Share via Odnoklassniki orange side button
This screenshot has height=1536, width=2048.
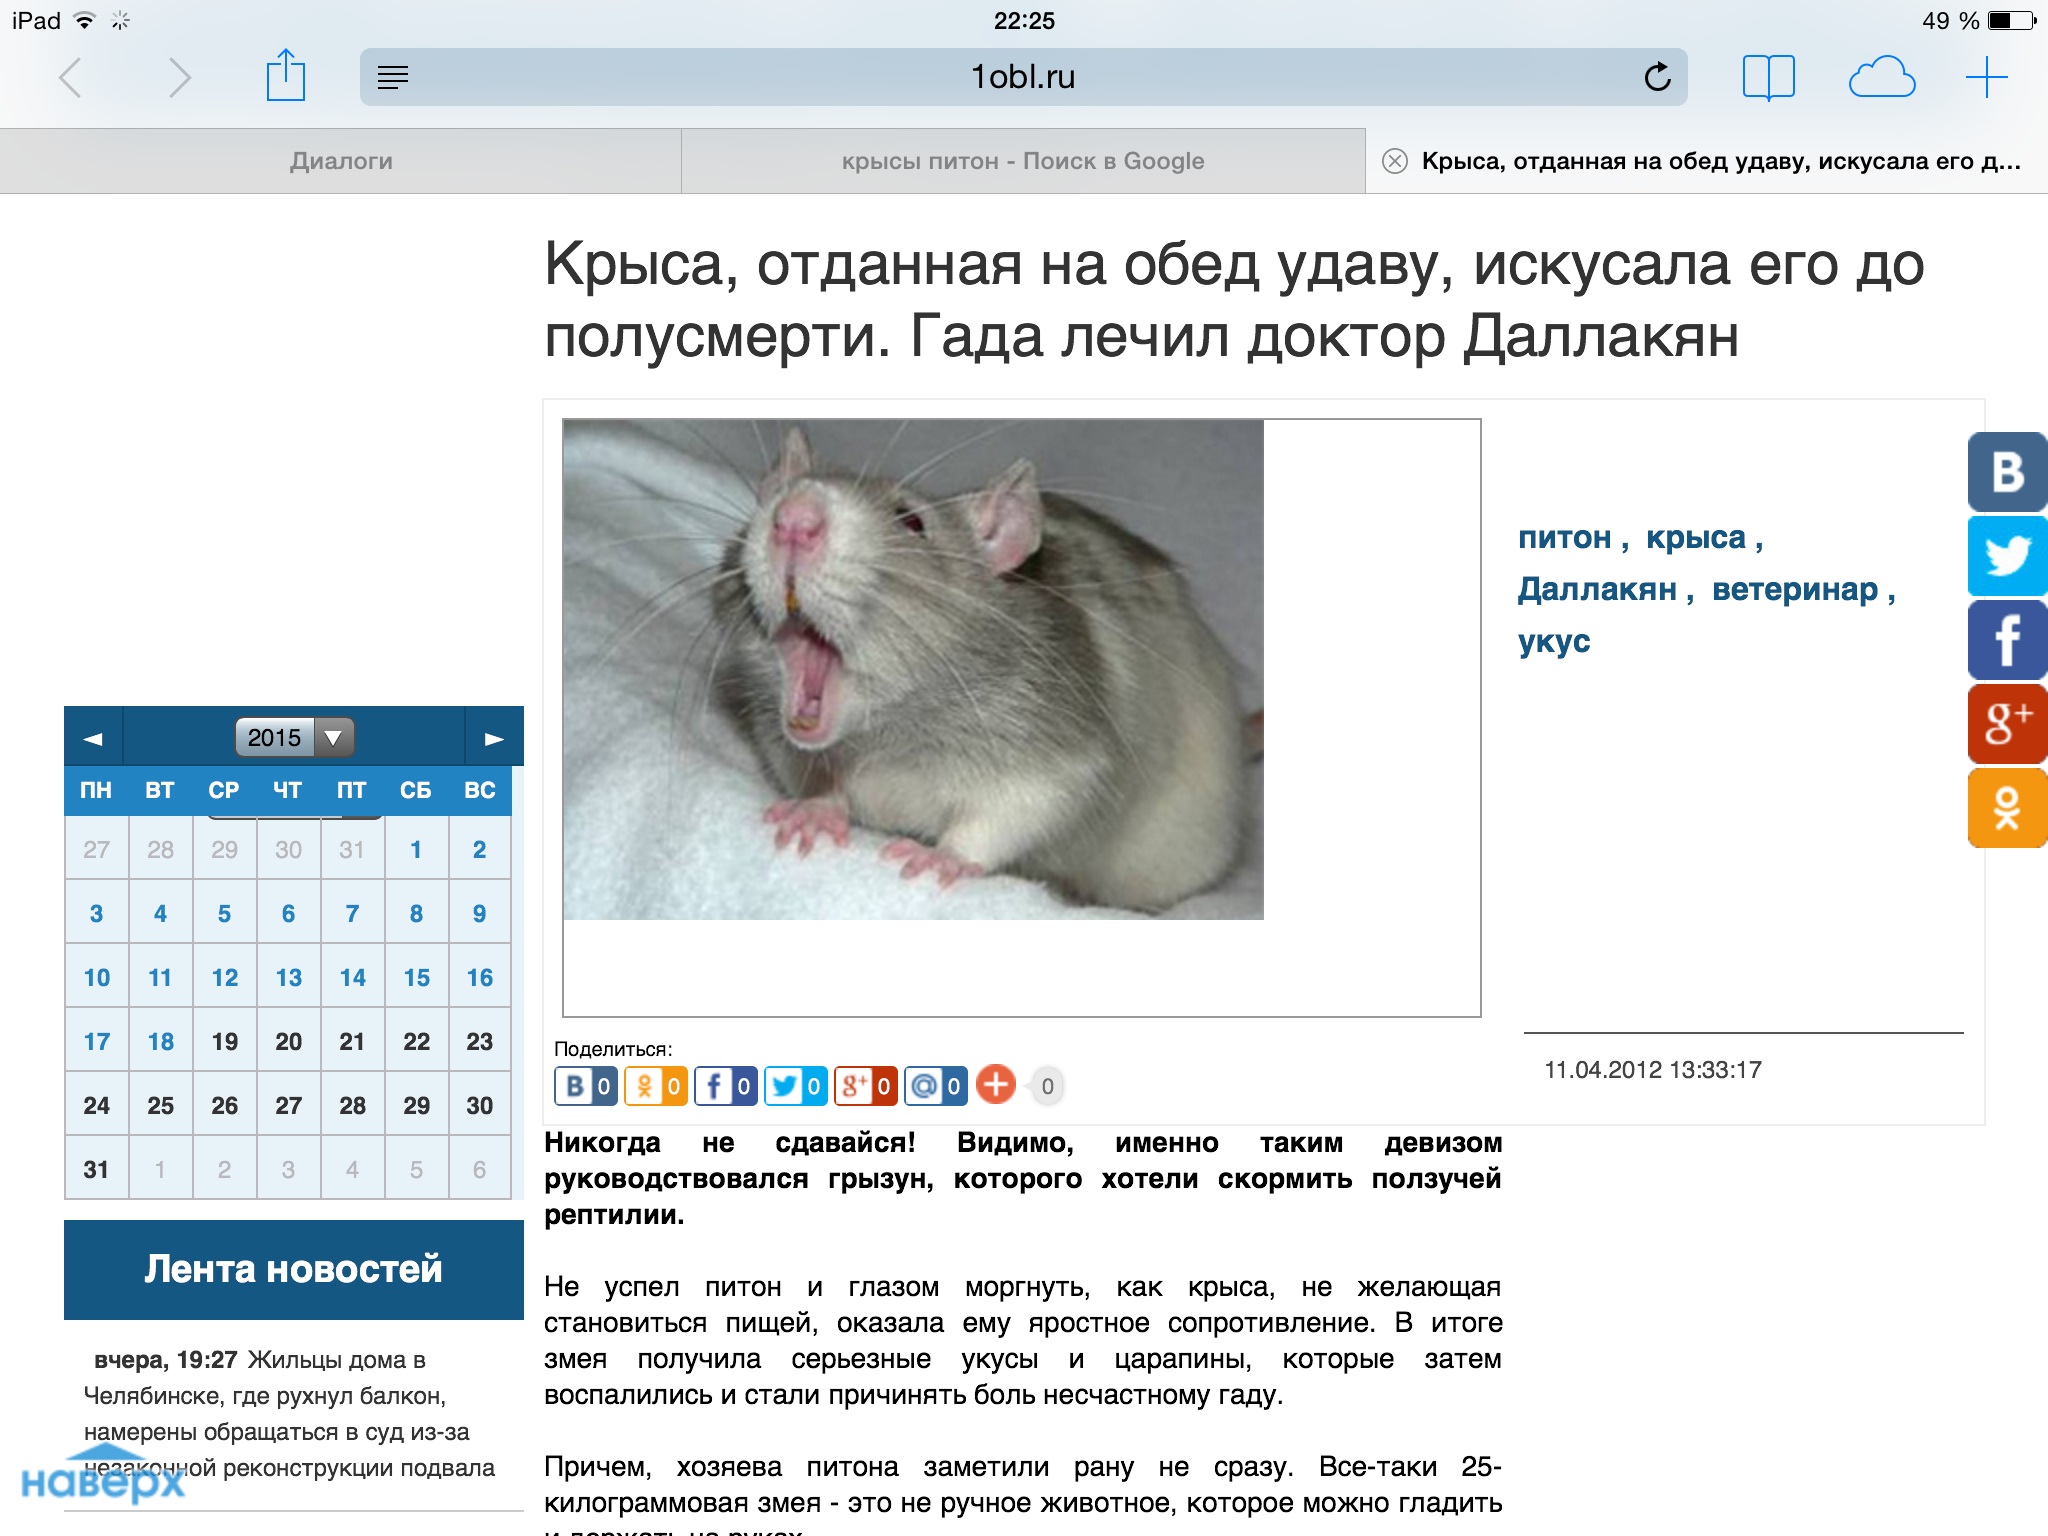(2007, 807)
